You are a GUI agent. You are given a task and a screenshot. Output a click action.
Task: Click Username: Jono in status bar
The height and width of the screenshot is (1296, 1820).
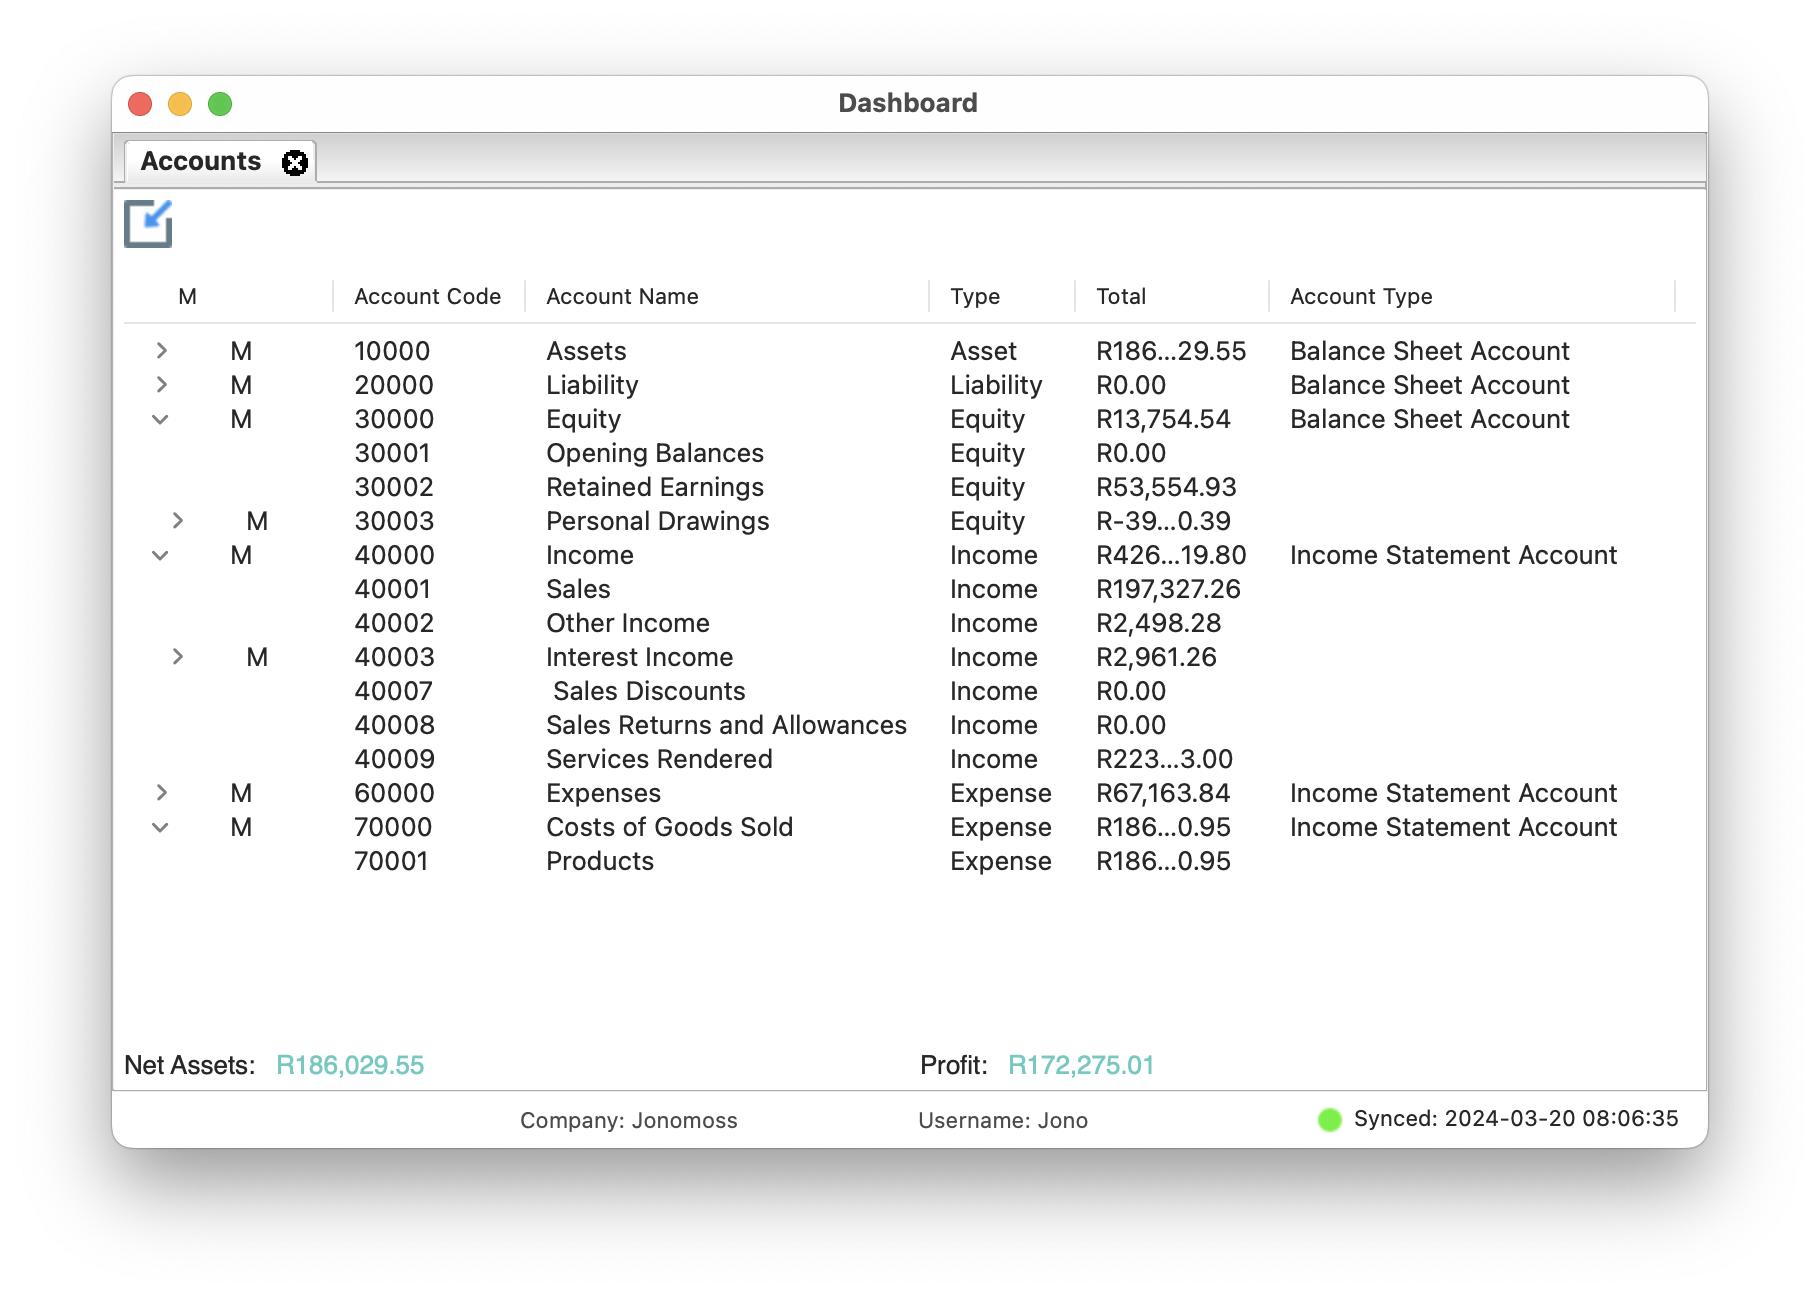1003,1121
